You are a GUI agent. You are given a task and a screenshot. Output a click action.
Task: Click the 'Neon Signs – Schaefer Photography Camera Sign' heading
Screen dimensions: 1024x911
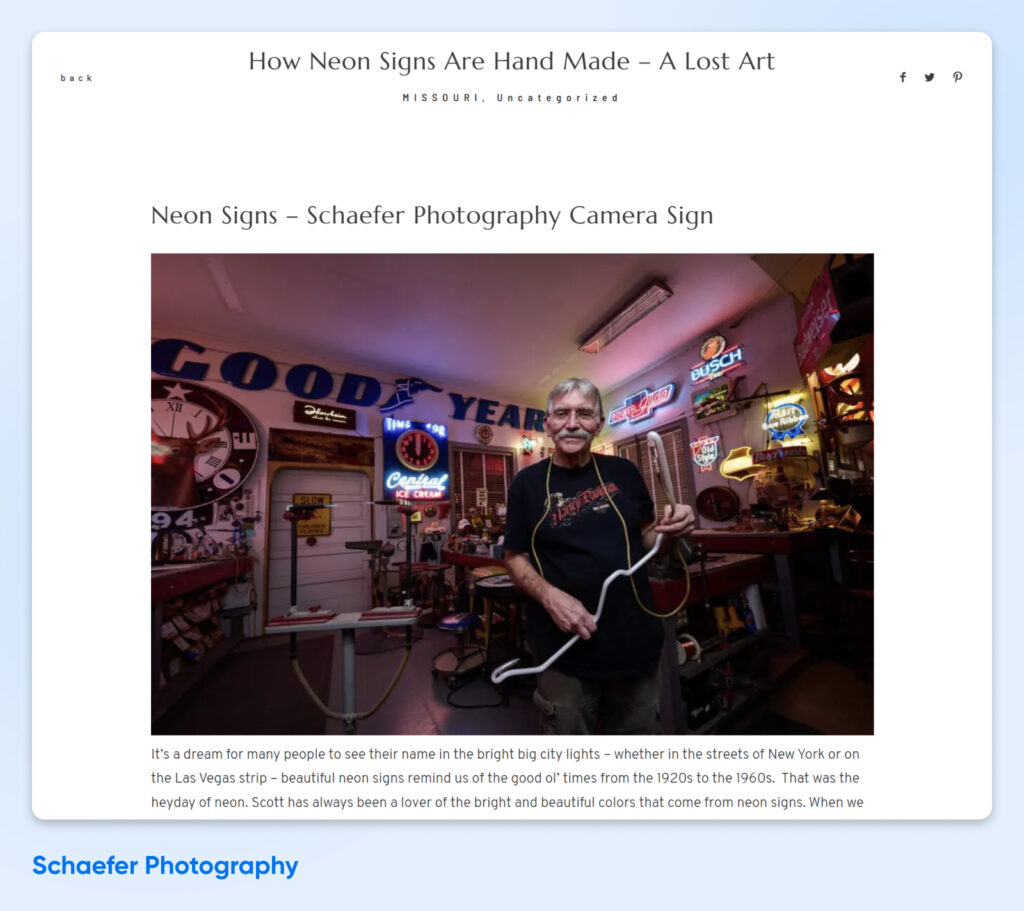point(432,215)
